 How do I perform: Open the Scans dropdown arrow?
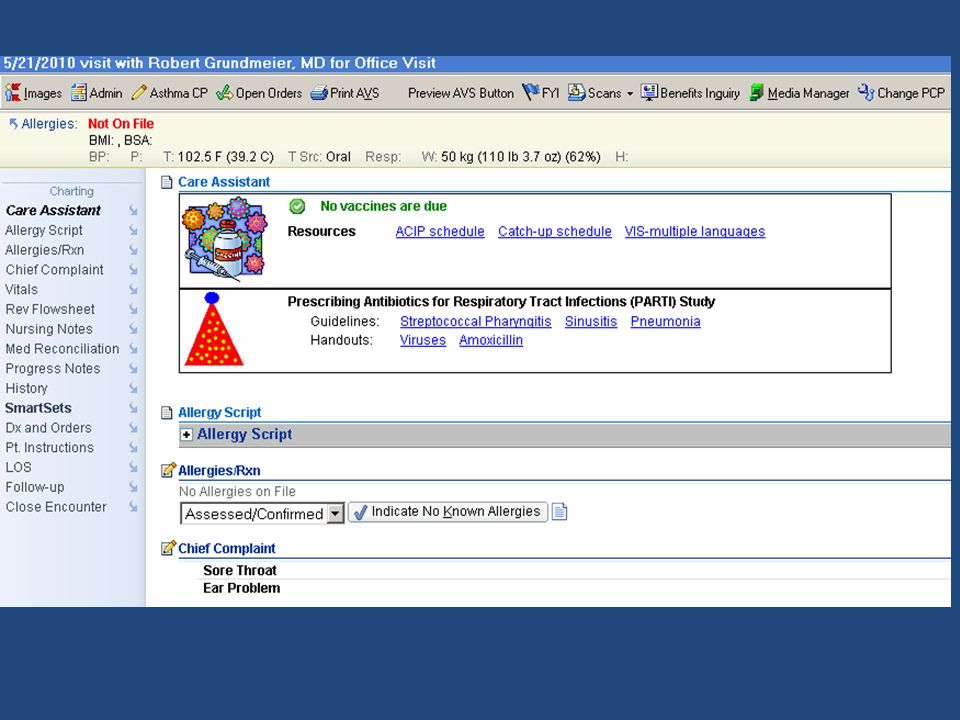pos(630,94)
